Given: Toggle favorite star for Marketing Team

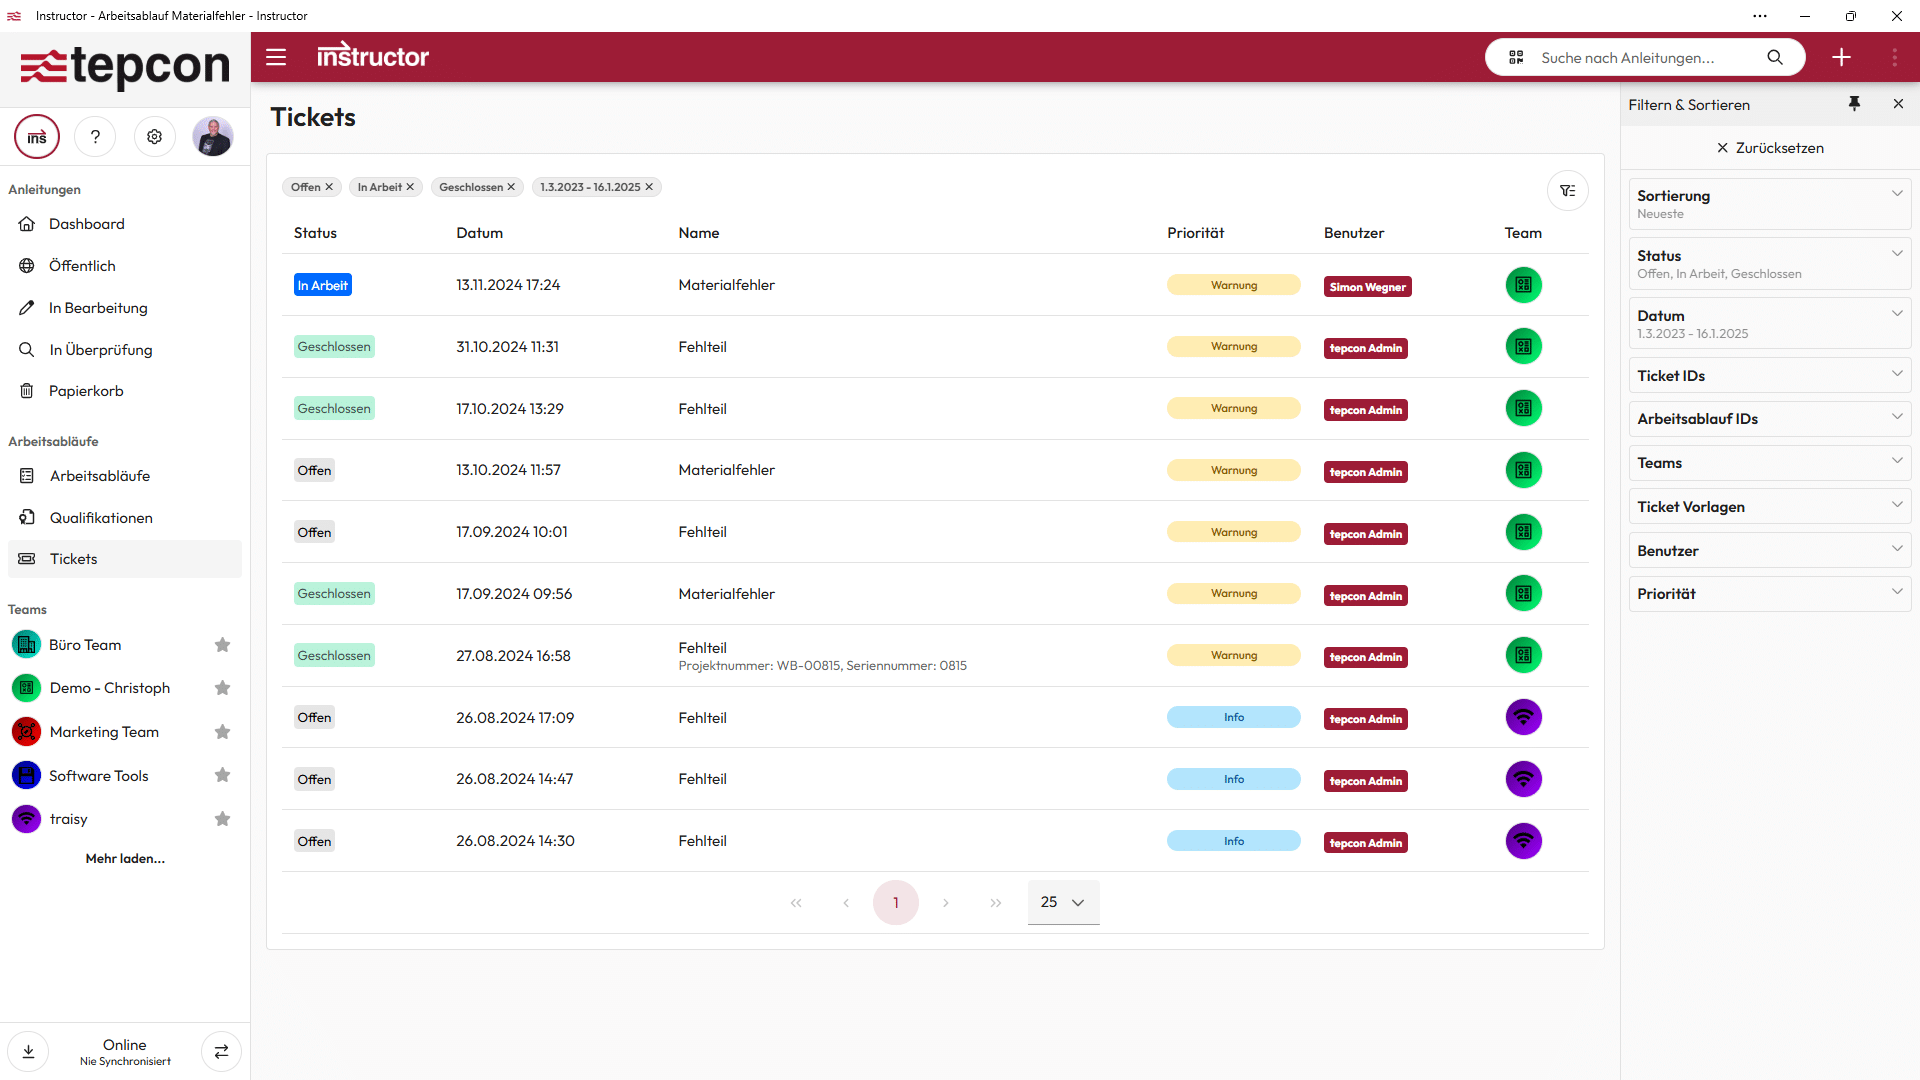Looking at the screenshot, I should 222,732.
